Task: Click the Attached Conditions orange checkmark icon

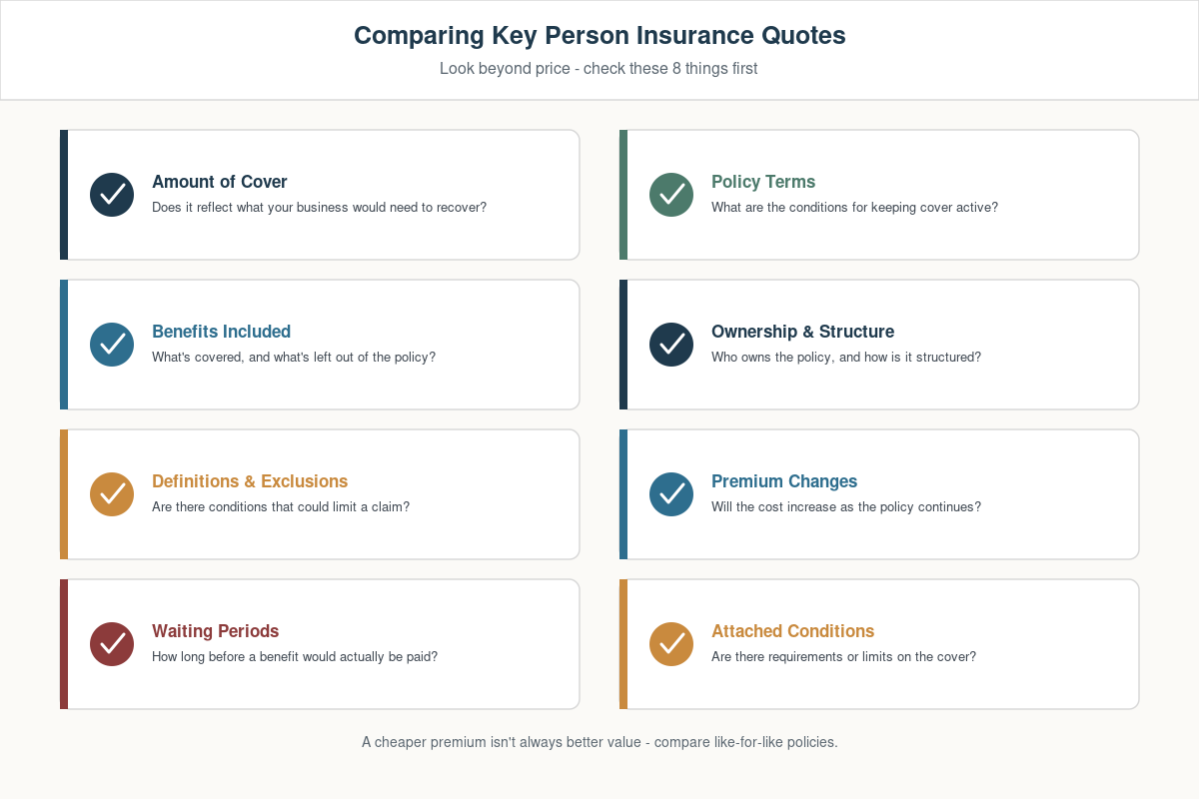Action: point(671,645)
